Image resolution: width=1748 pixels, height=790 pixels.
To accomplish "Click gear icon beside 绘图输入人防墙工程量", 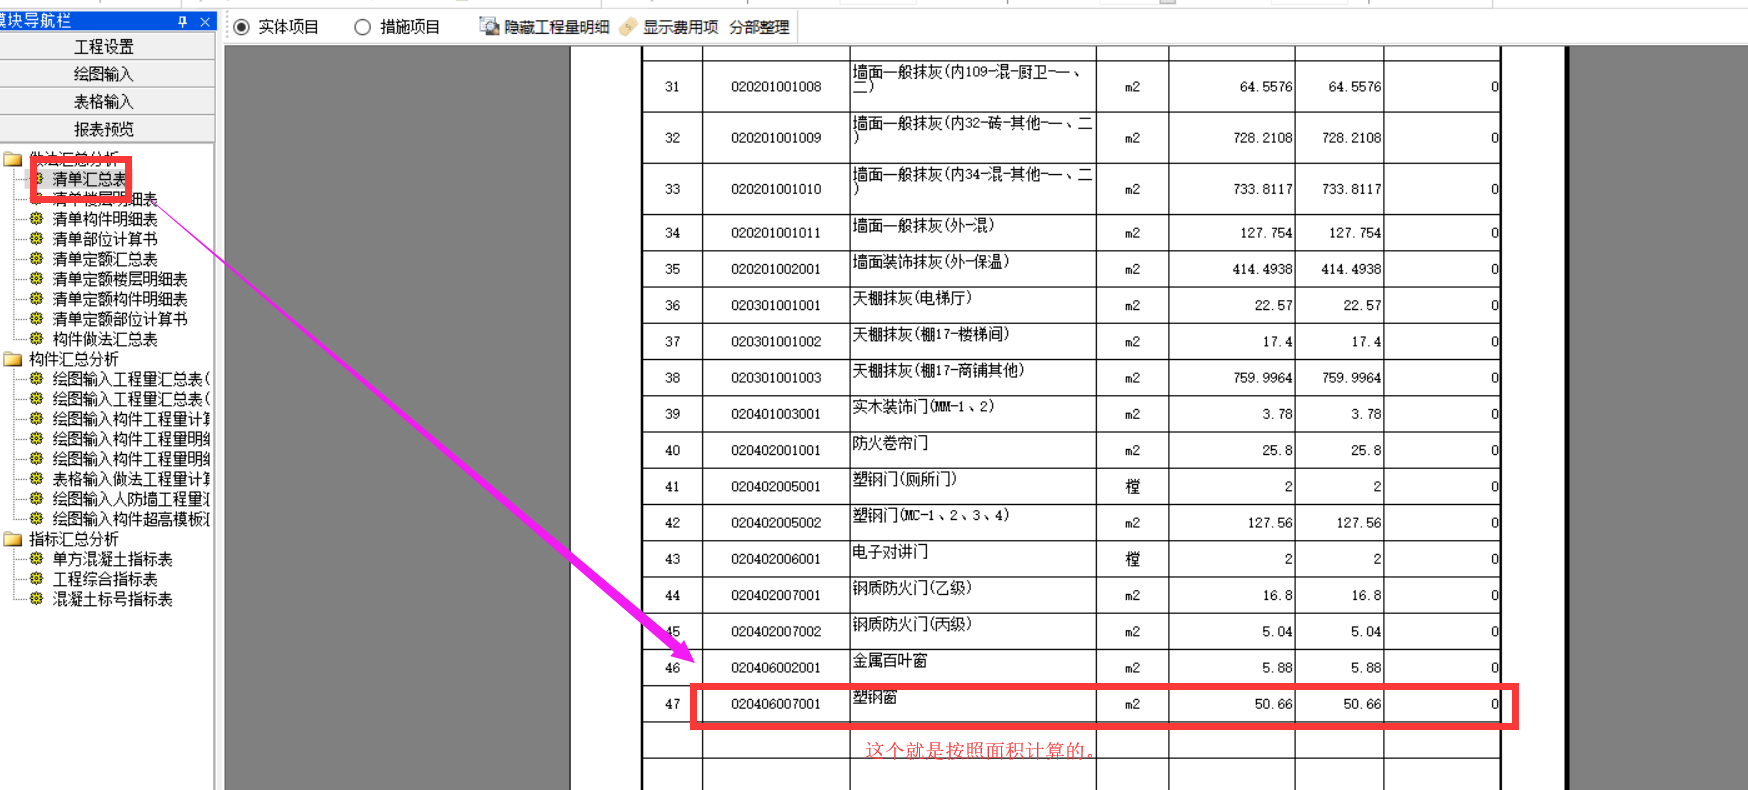I will point(36,498).
